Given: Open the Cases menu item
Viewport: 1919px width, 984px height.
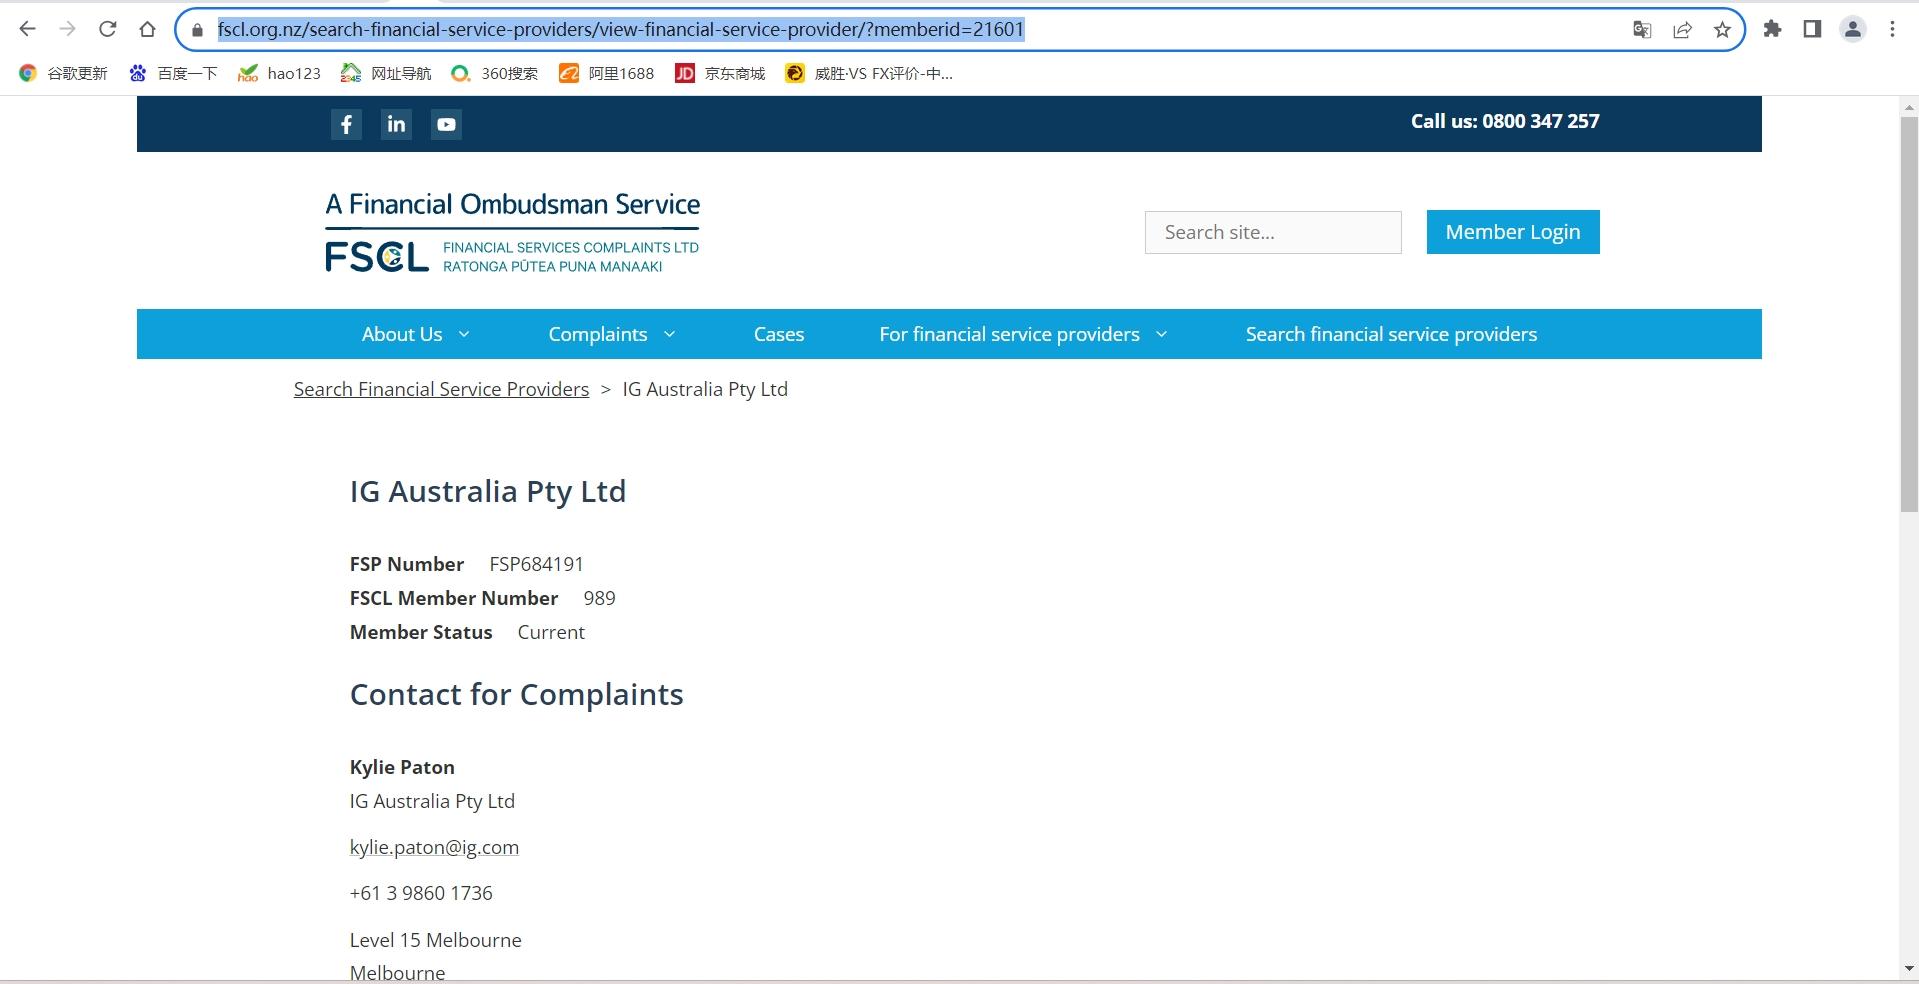Looking at the screenshot, I should coord(779,334).
